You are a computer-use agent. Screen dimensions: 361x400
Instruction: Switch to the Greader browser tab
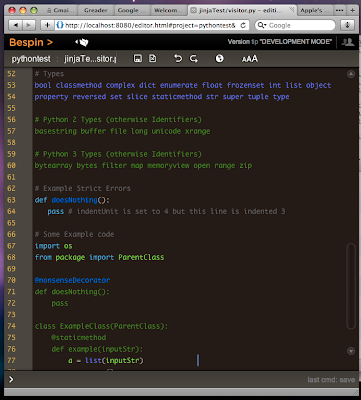pos(96,10)
